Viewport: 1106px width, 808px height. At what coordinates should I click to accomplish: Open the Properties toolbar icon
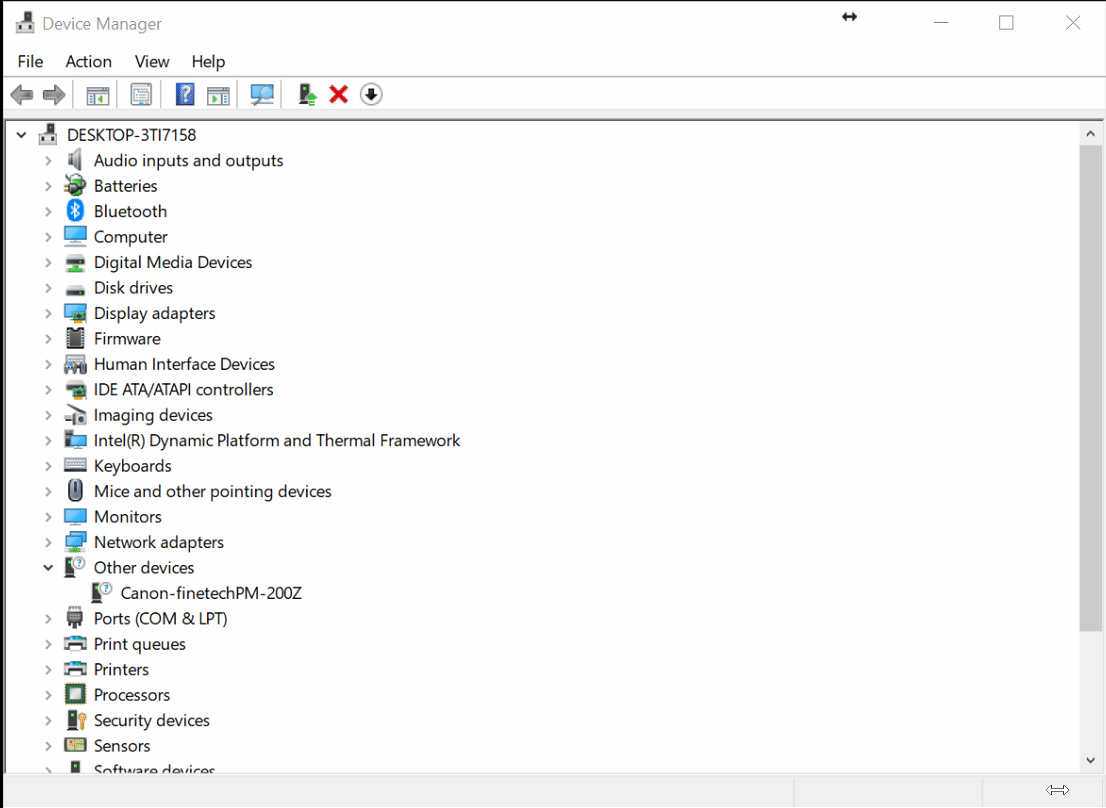[x=141, y=94]
